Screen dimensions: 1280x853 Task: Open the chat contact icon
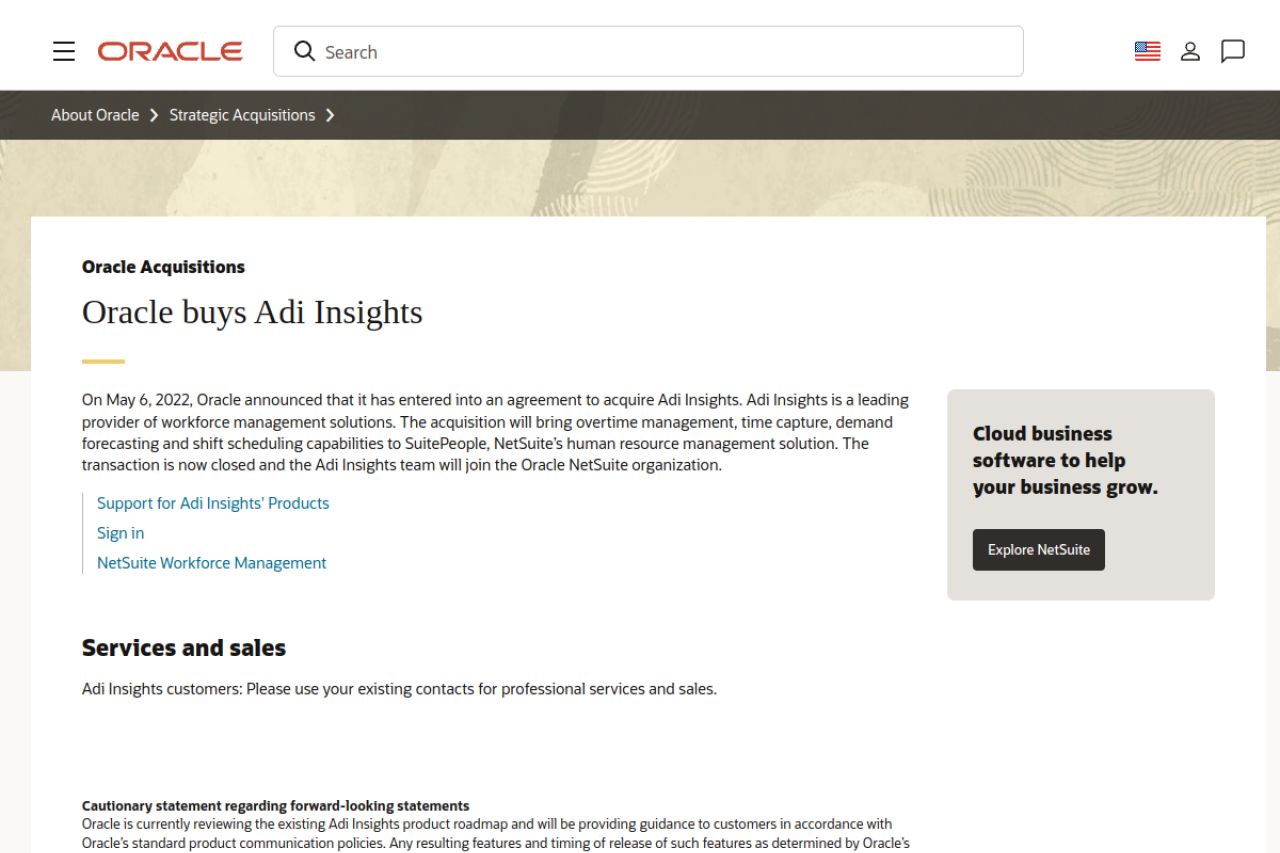tap(1233, 51)
